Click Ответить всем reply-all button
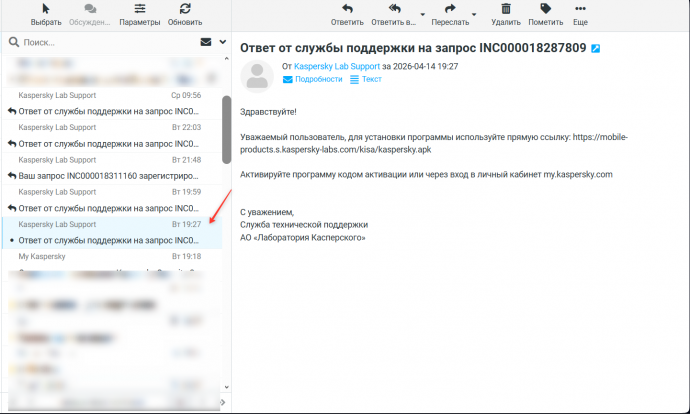Viewport: 690px width, 414px height. 393,14
